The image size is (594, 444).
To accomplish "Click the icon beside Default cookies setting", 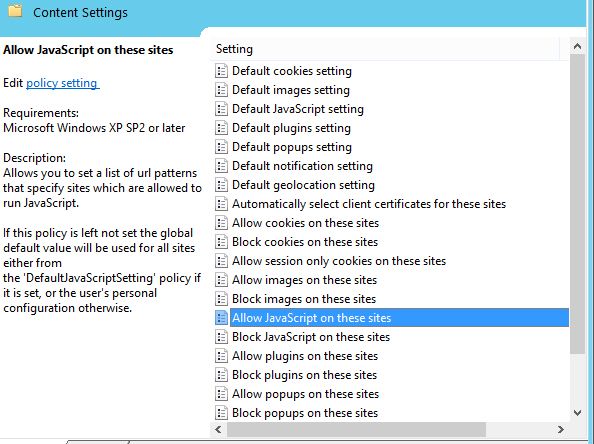I will tap(221, 71).
